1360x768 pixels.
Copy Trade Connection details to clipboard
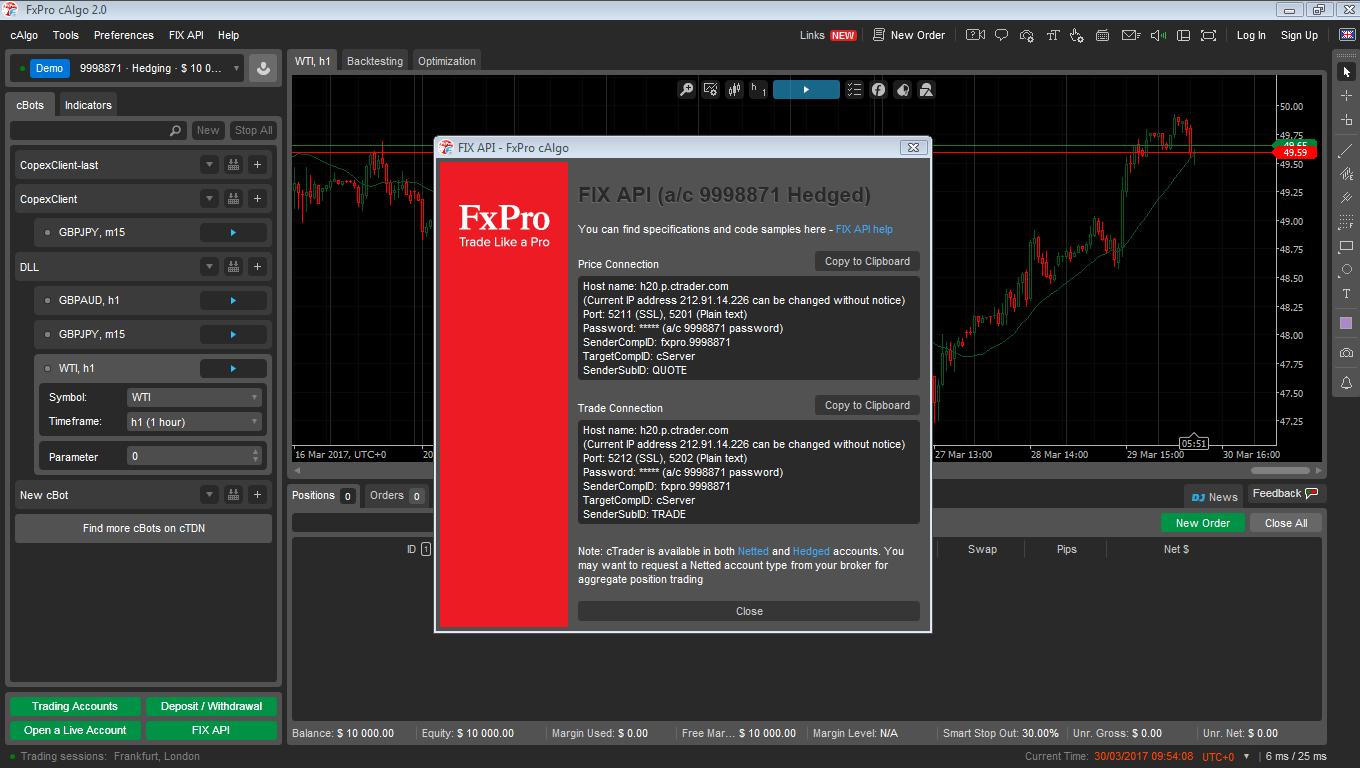(x=867, y=406)
